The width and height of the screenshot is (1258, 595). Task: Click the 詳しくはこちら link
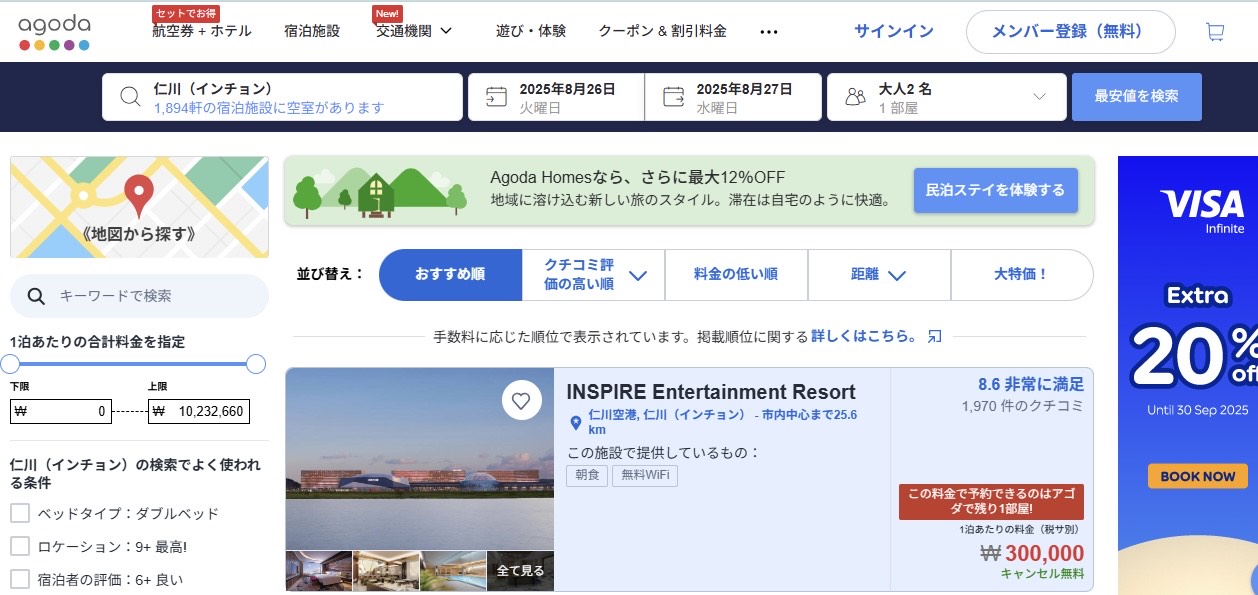(864, 336)
